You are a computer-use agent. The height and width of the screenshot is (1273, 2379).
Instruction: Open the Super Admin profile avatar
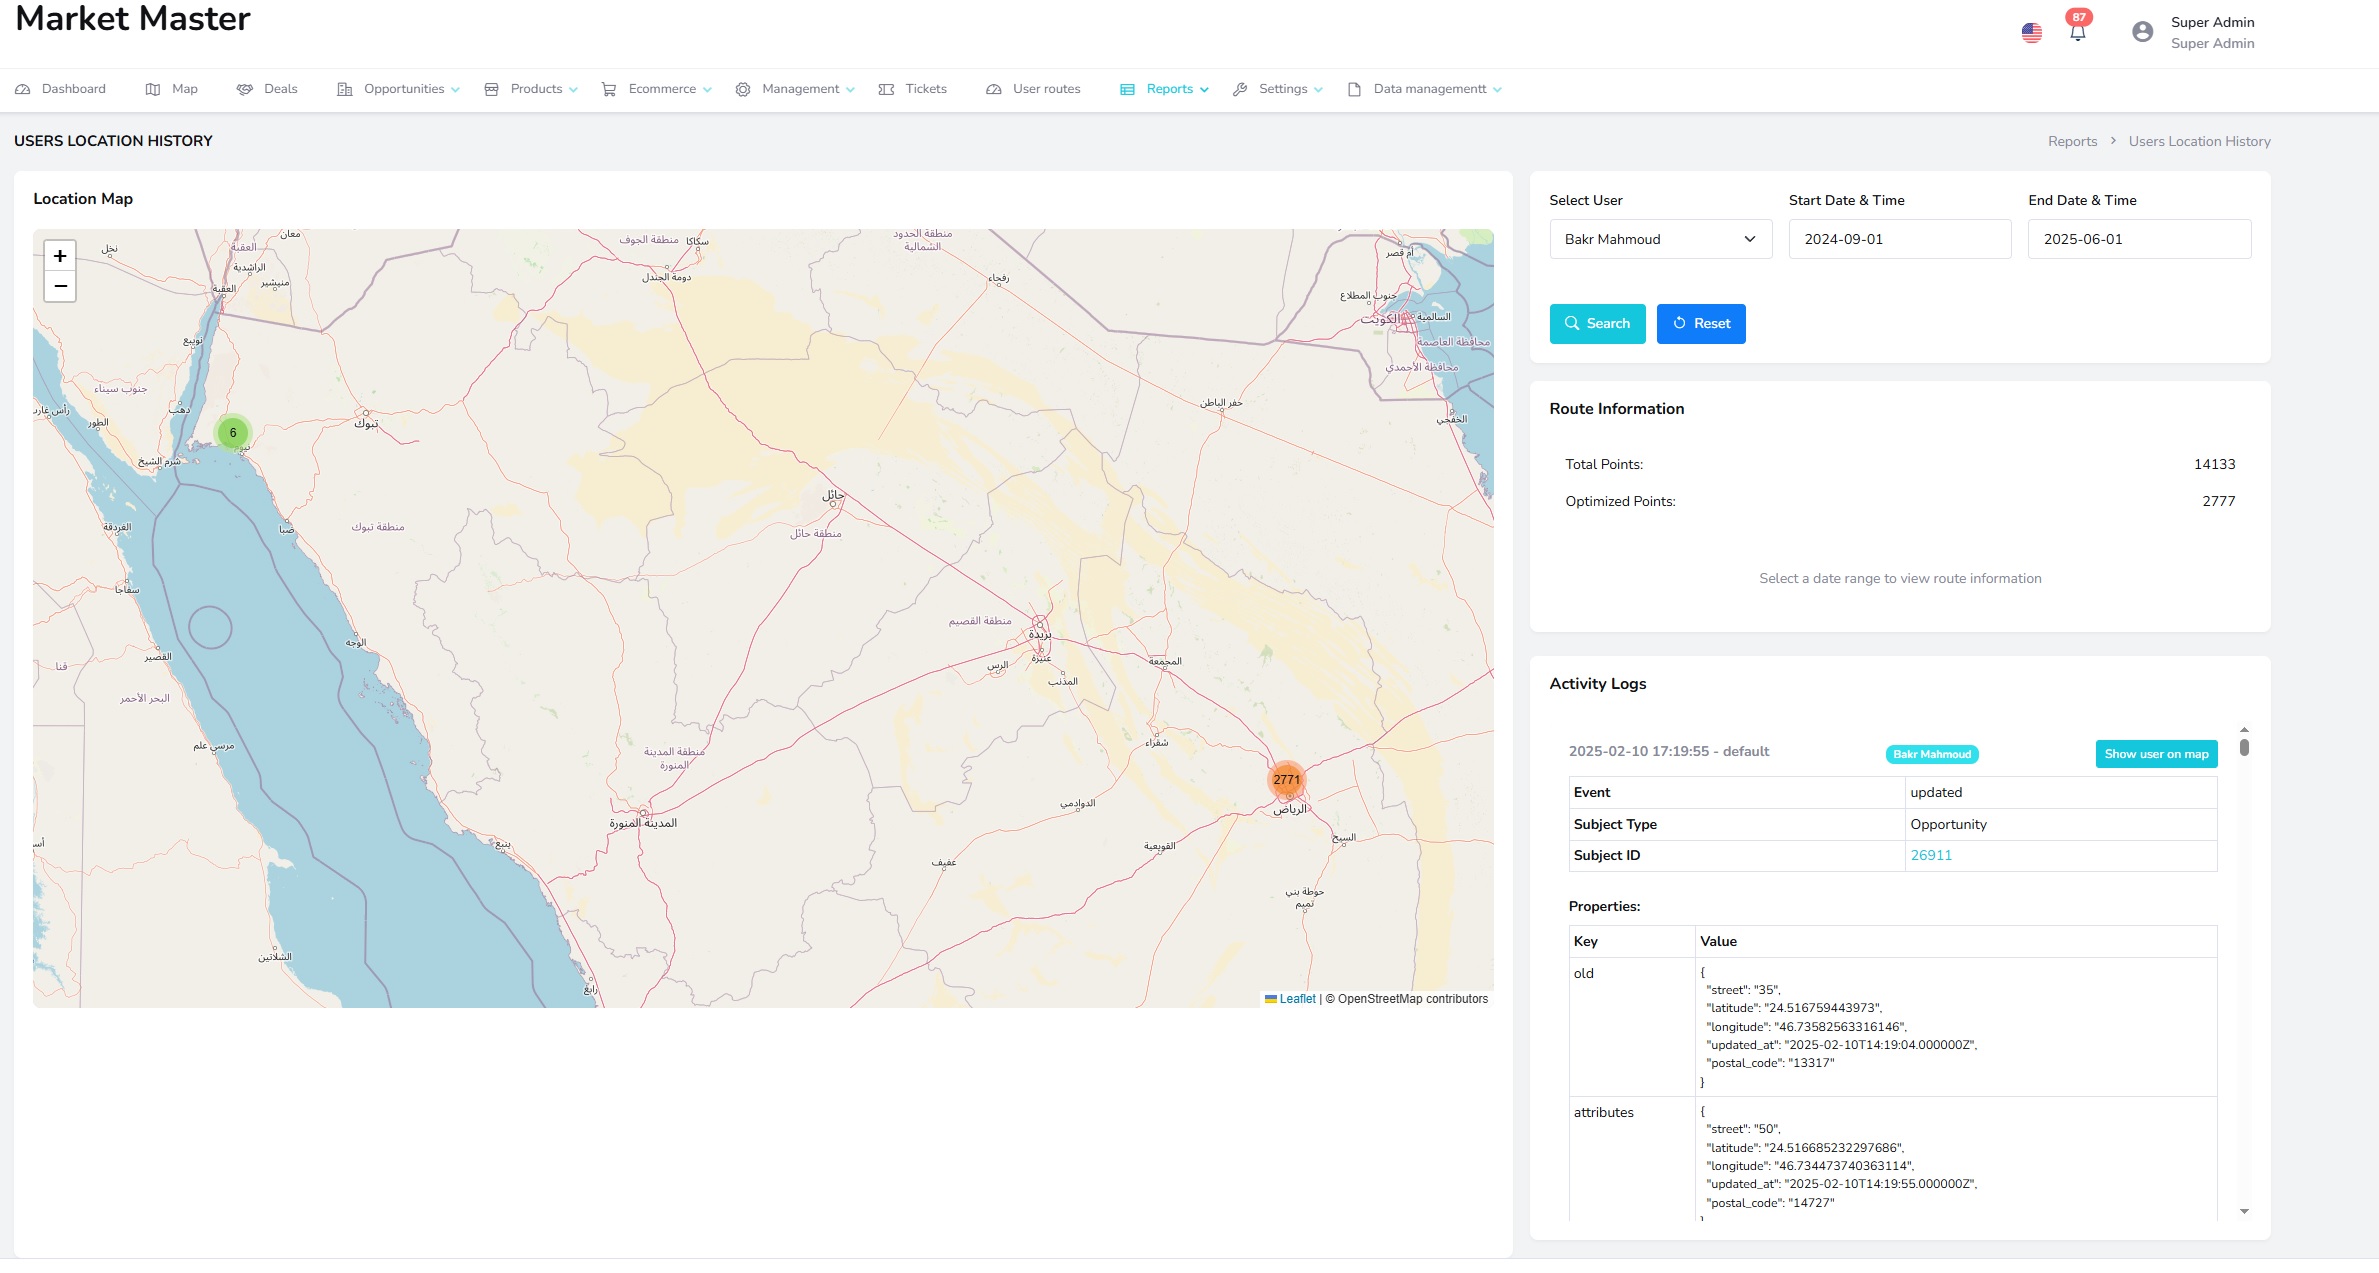click(2141, 31)
